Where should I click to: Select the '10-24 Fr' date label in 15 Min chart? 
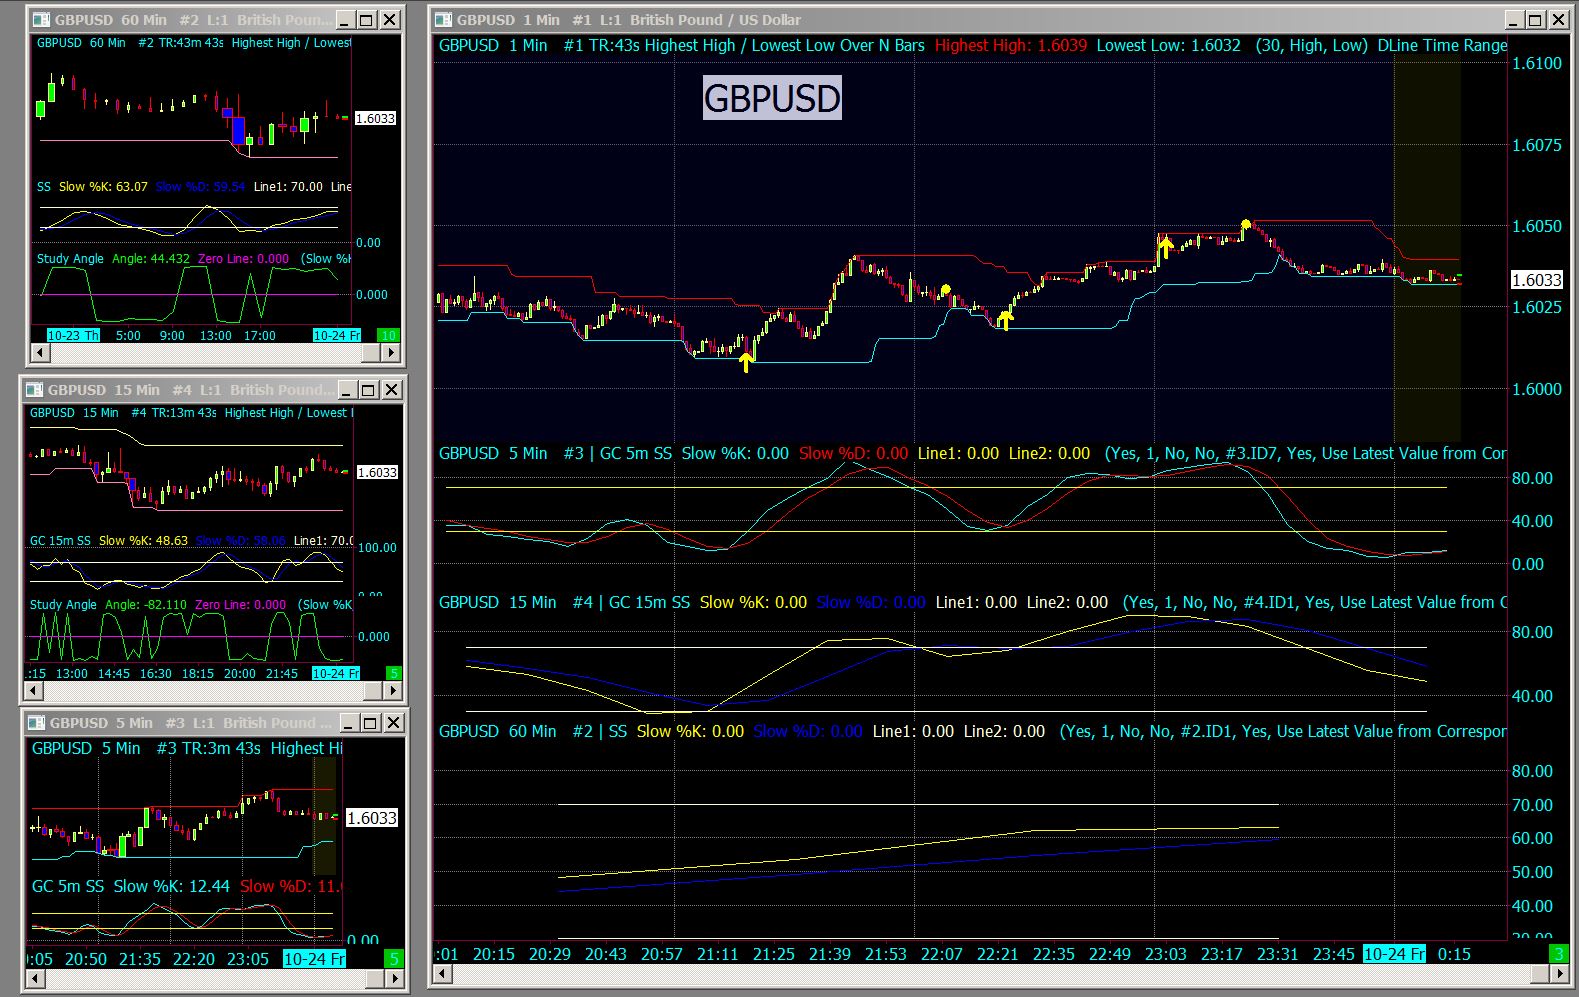336,673
